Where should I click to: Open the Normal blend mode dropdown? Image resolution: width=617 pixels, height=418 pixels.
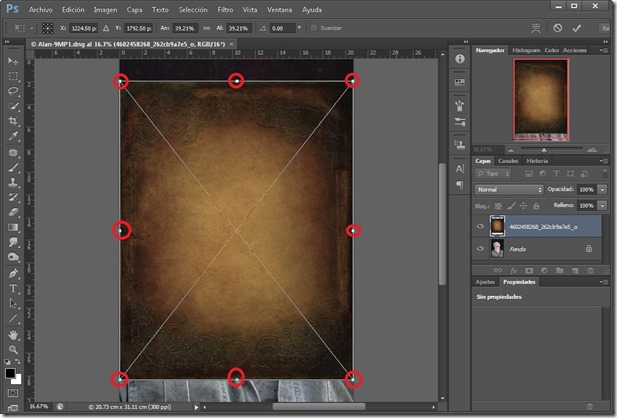[509, 189]
